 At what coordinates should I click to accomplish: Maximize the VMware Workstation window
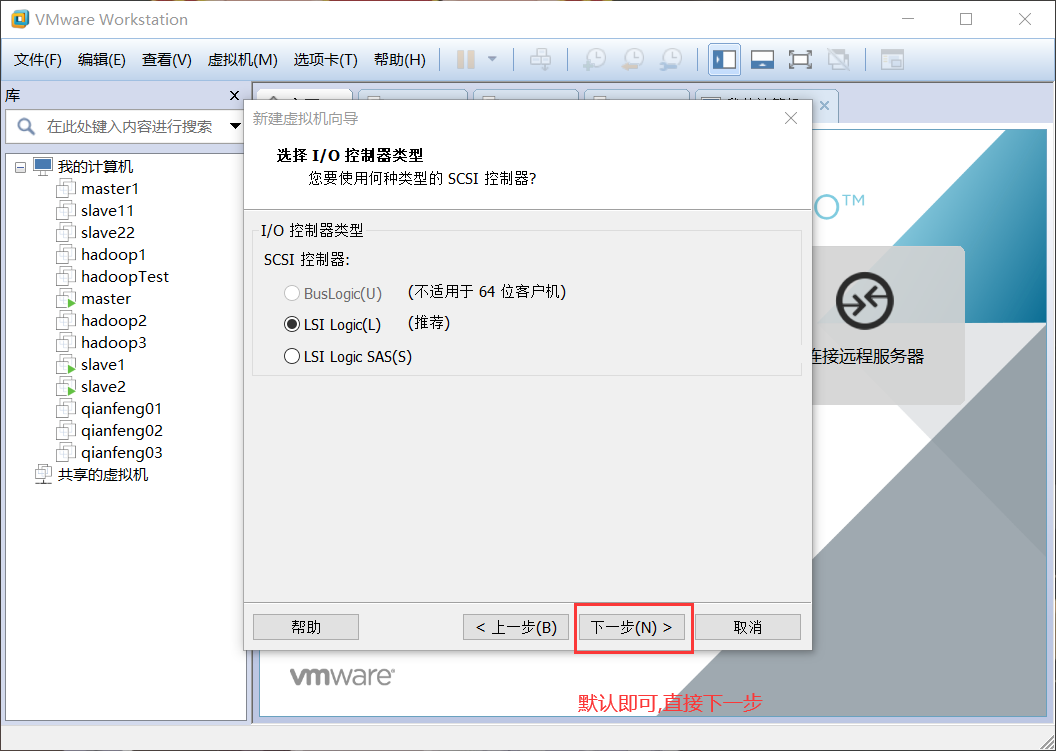coord(966,19)
